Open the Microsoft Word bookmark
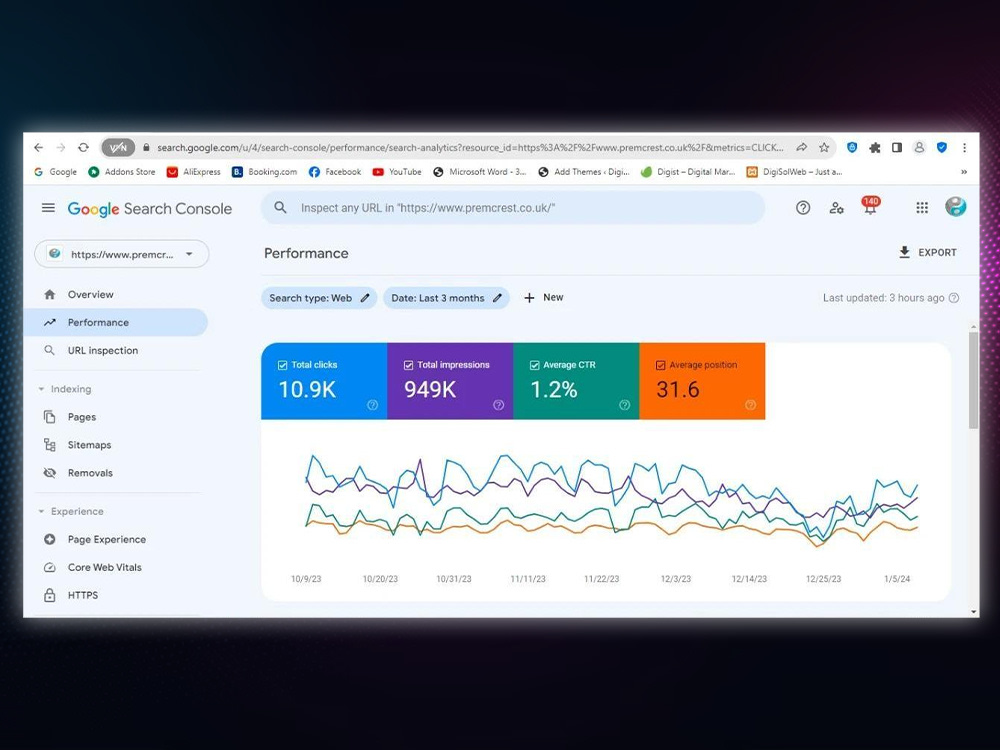This screenshot has width=1000, height=750. click(480, 172)
